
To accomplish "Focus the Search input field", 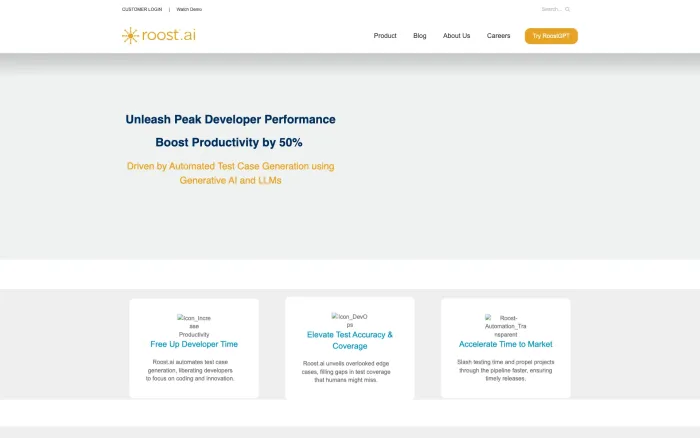I will click(x=551, y=9).
